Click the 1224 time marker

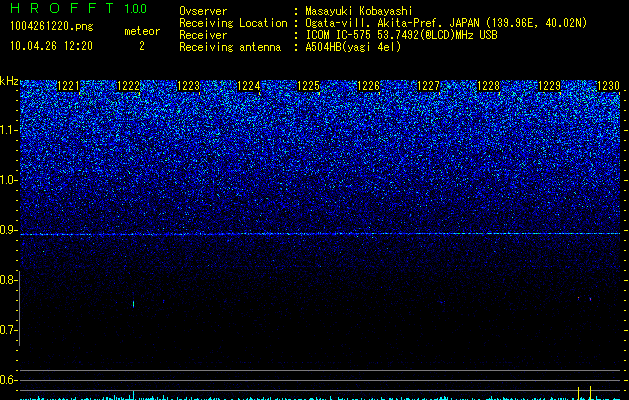(x=248, y=86)
